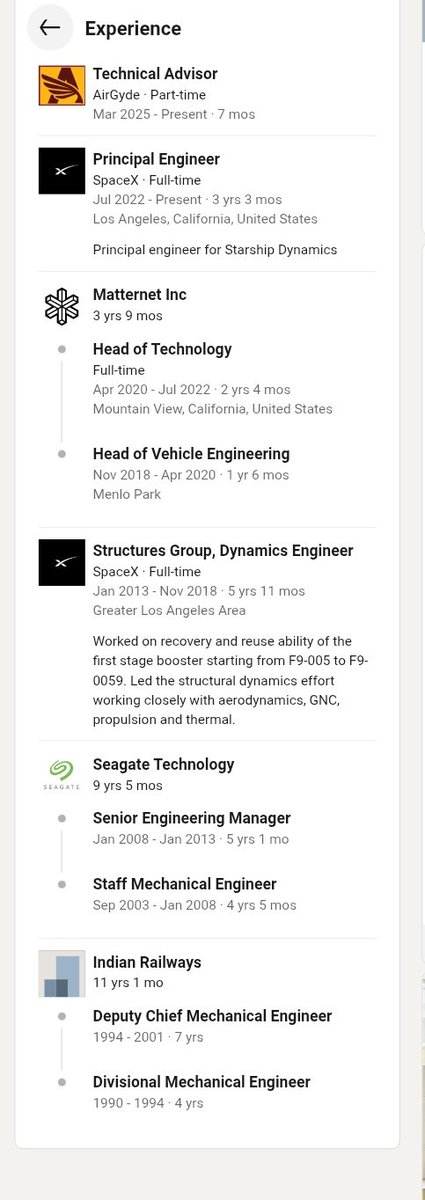
Task: Select the Head of Technology timeline bullet
Action: click(x=62, y=349)
